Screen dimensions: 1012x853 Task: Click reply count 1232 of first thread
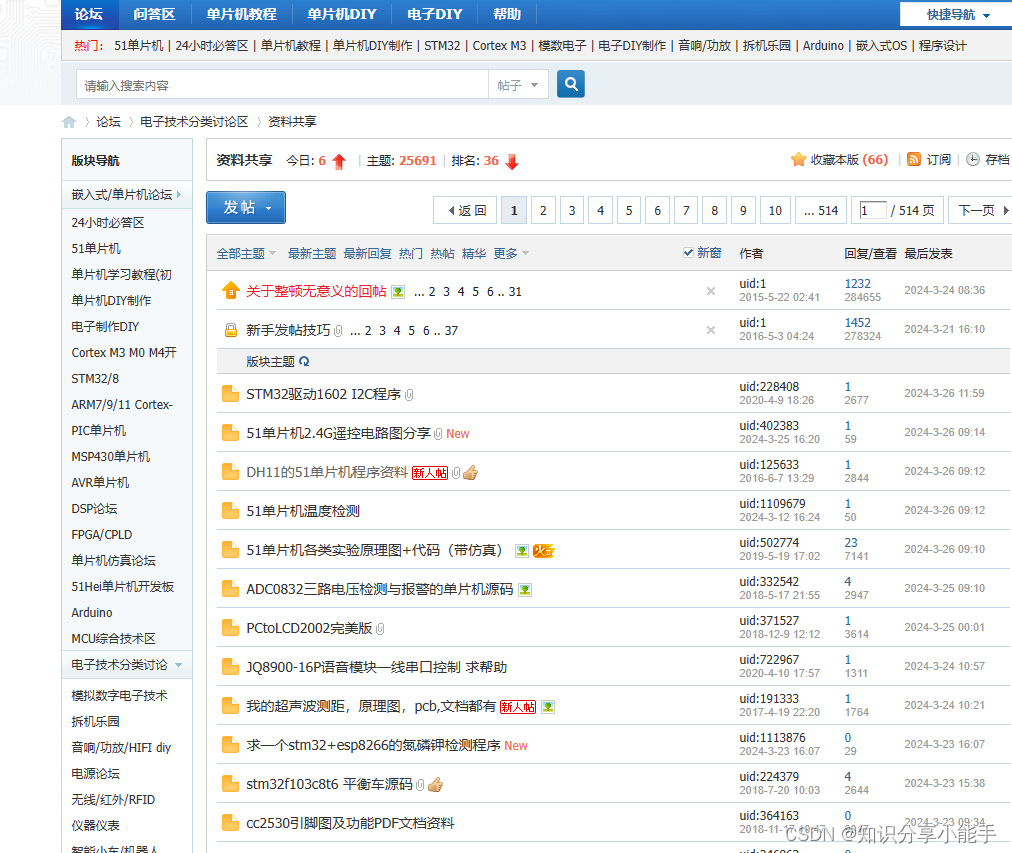[x=857, y=284]
